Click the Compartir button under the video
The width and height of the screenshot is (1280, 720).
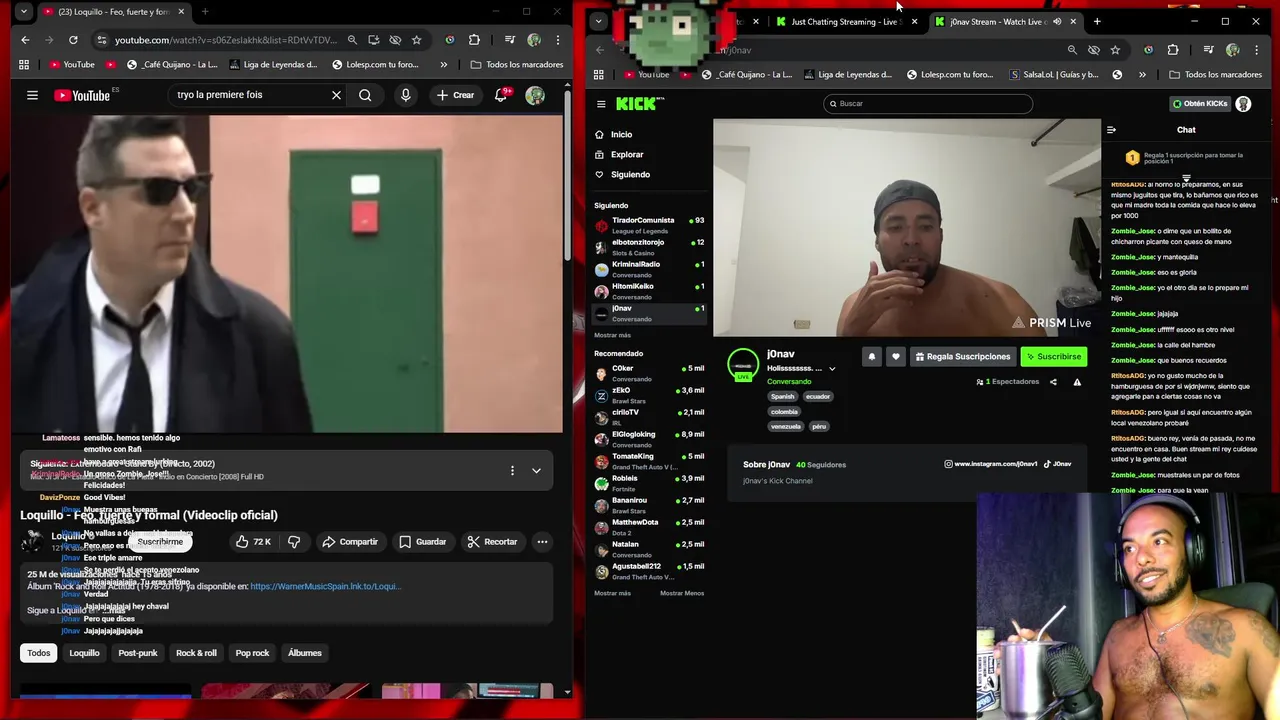pos(350,542)
